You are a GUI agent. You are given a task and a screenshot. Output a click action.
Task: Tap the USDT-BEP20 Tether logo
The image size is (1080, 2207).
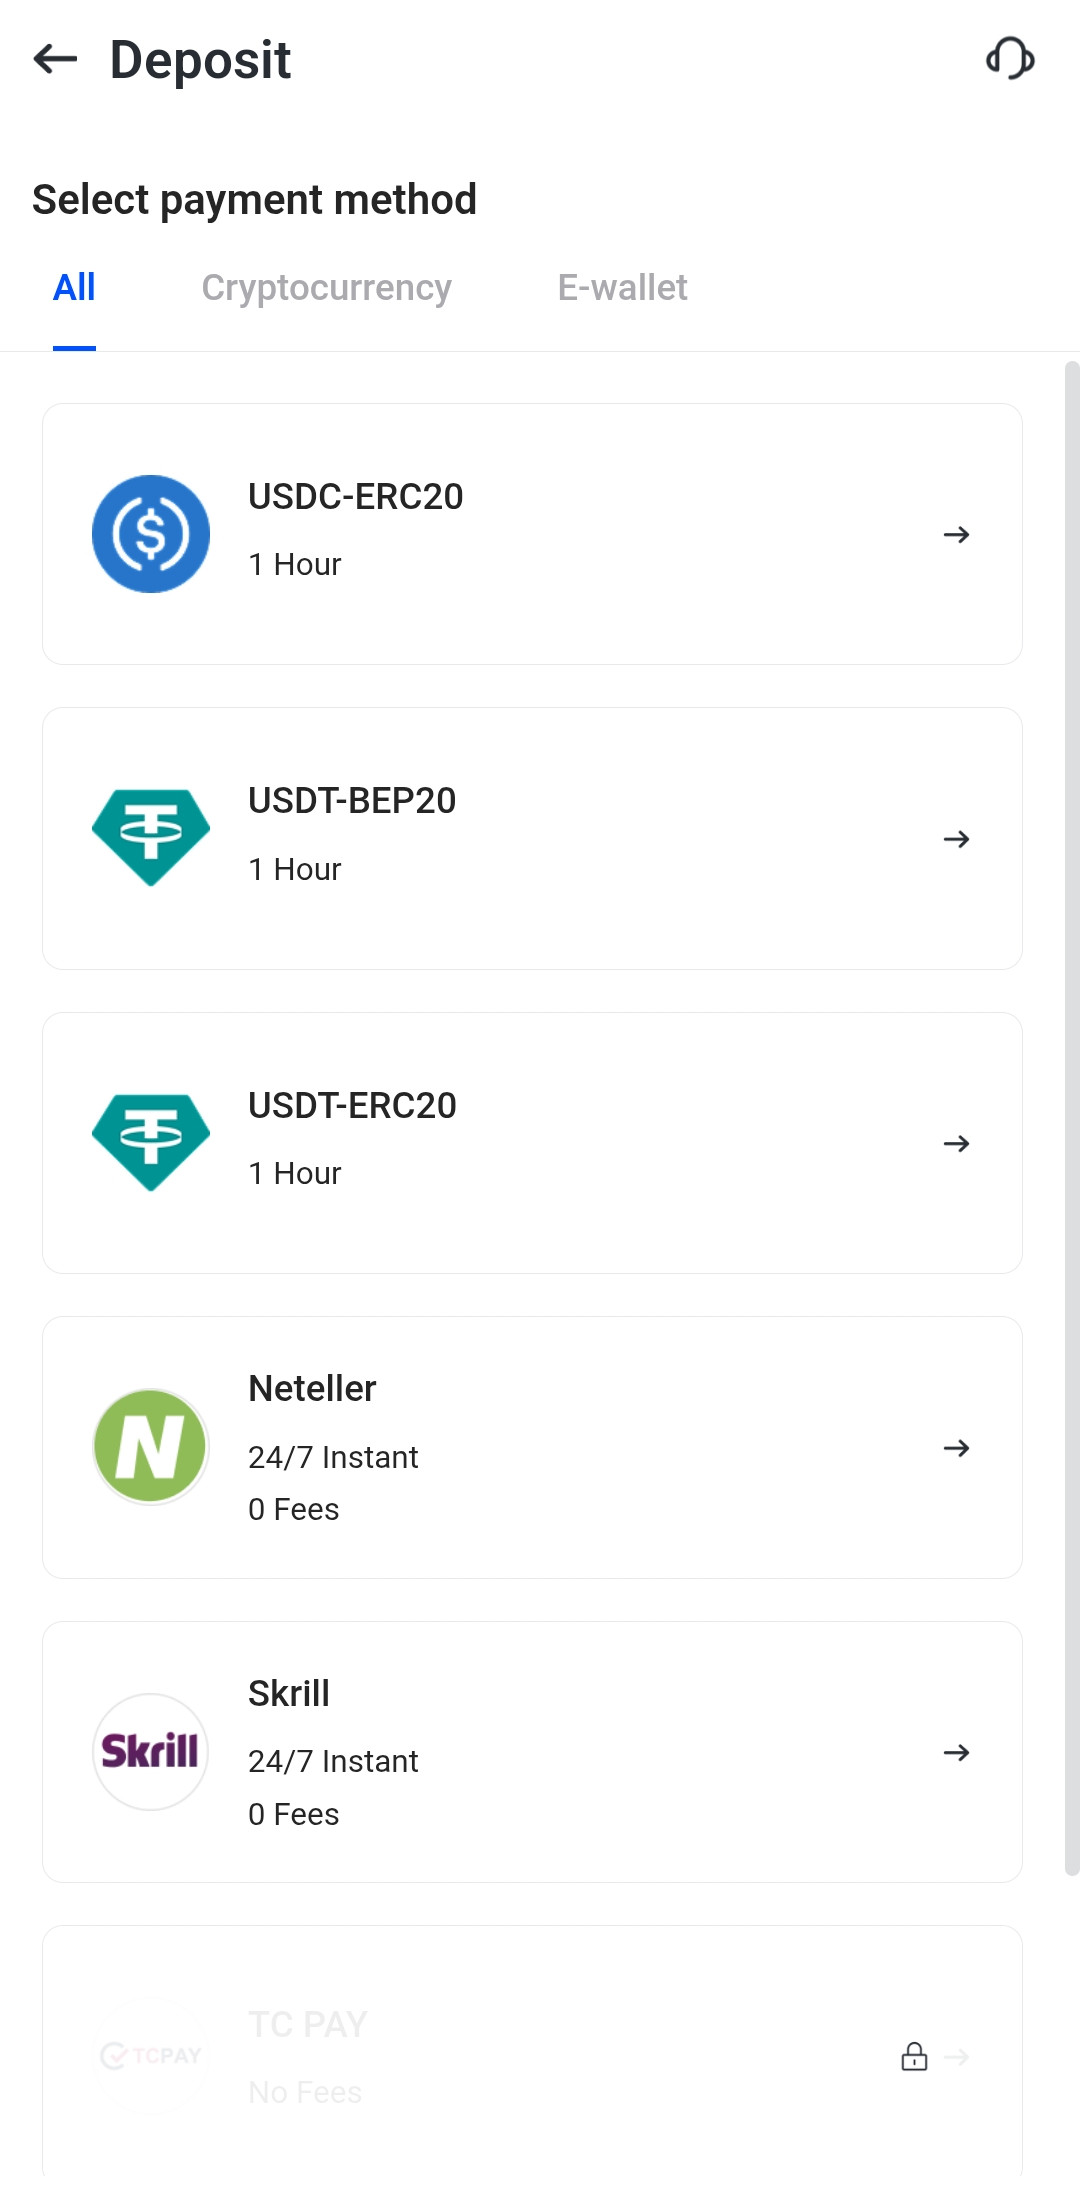coord(151,838)
